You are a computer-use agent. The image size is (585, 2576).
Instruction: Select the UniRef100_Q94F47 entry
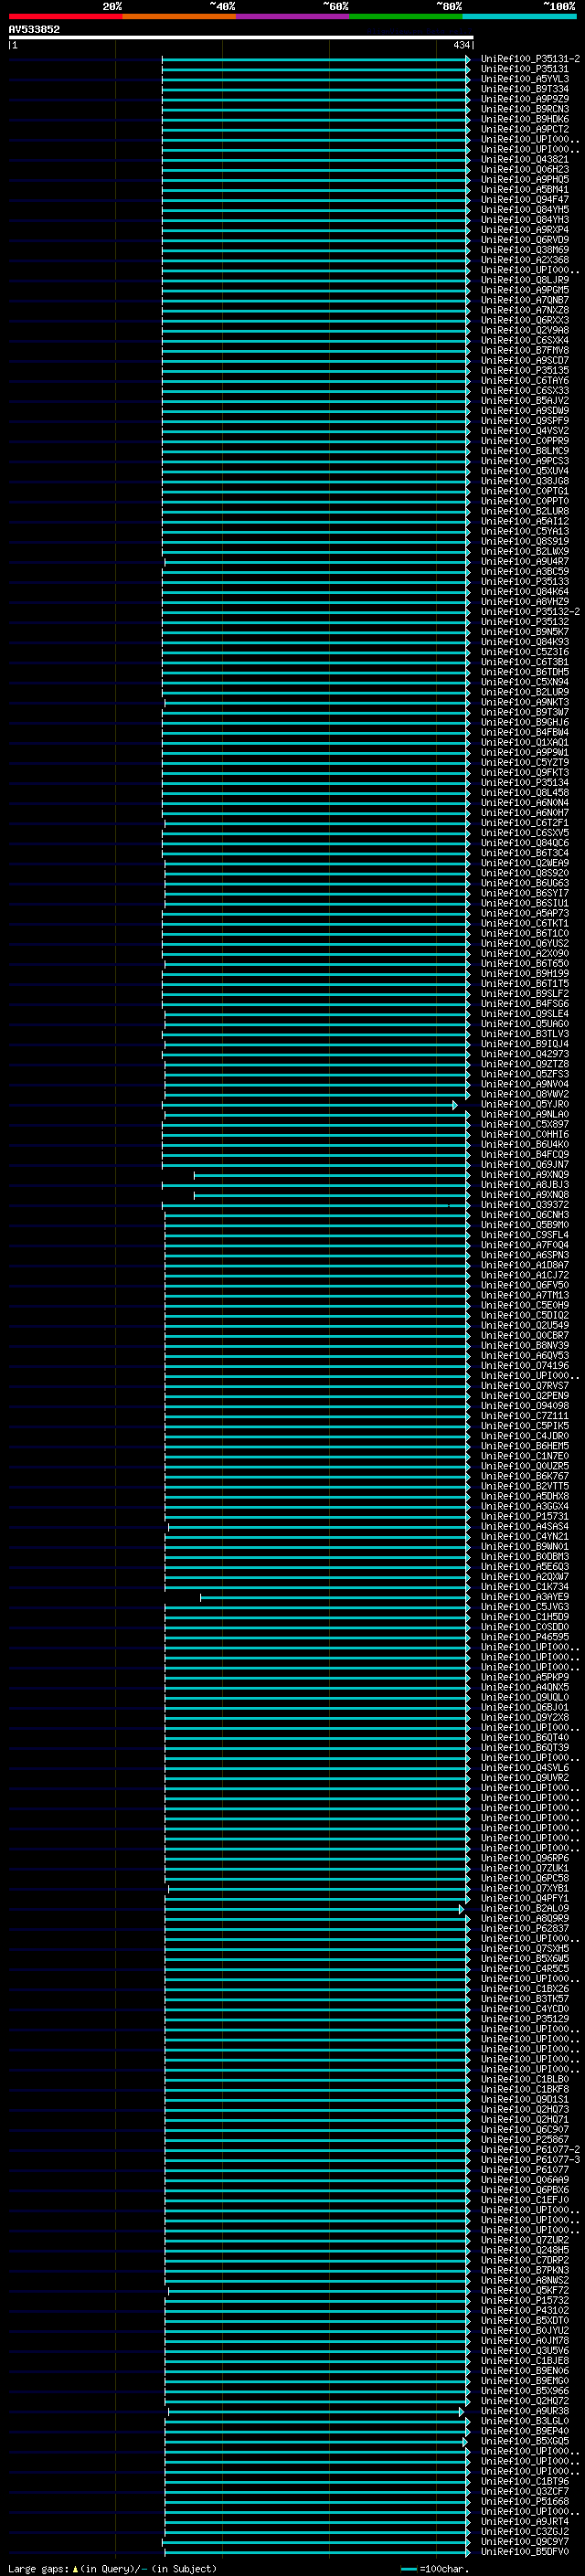525,199
